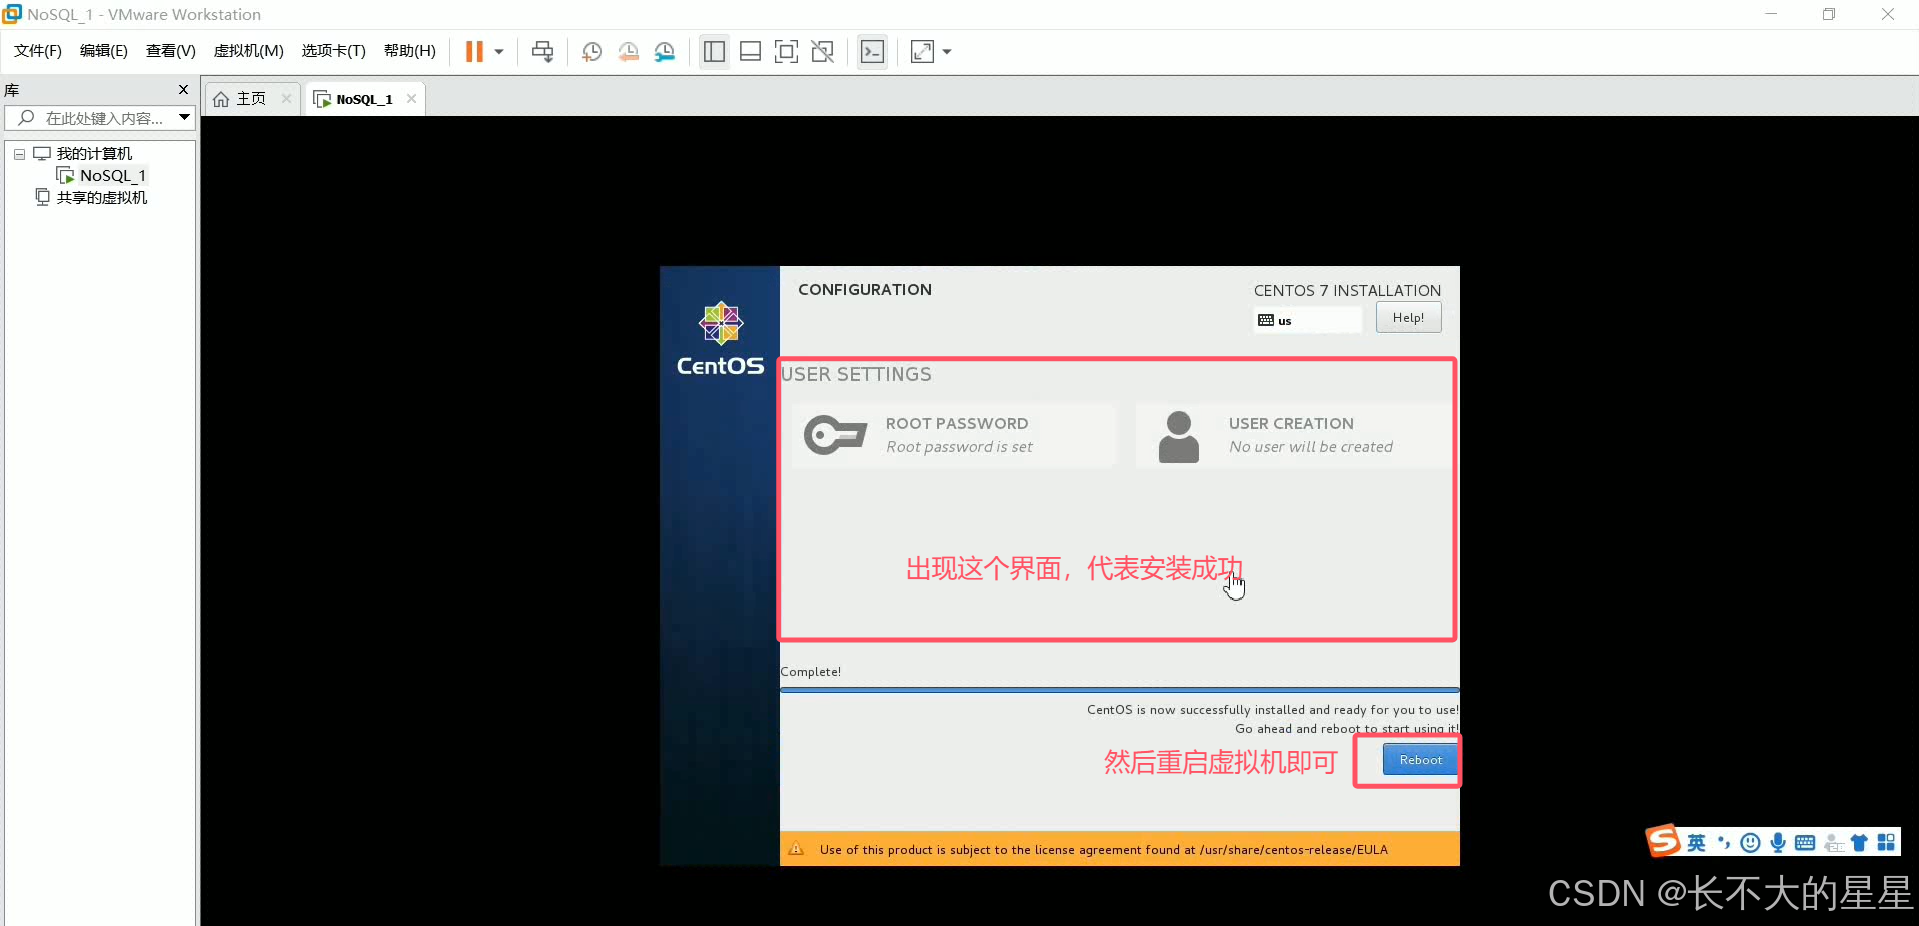The width and height of the screenshot is (1919, 926).
Task: Close the NoSQL_1 tab
Action: pyautogui.click(x=411, y=99)
